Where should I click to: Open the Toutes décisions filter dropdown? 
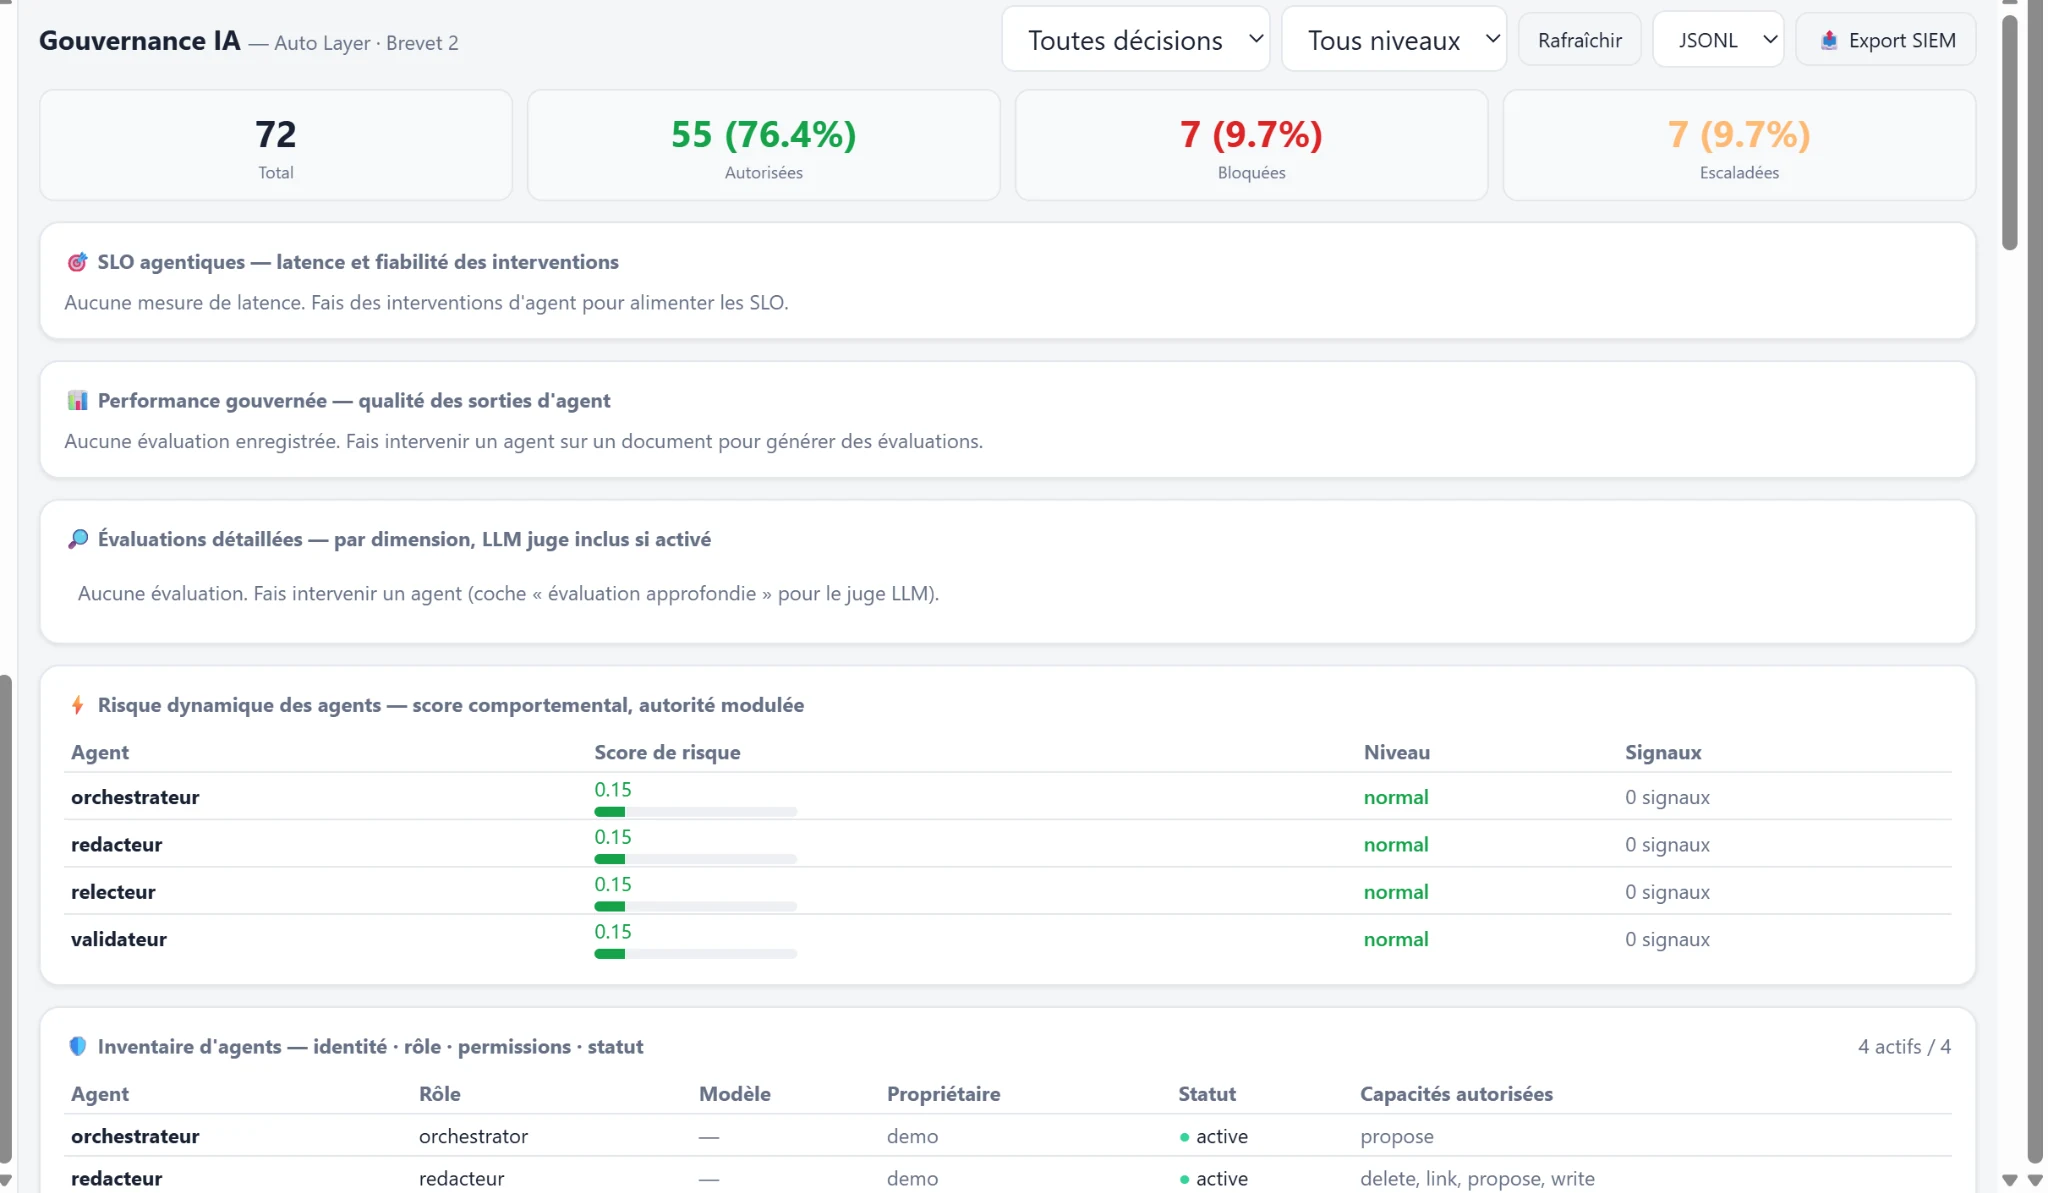pos(1135,40)
